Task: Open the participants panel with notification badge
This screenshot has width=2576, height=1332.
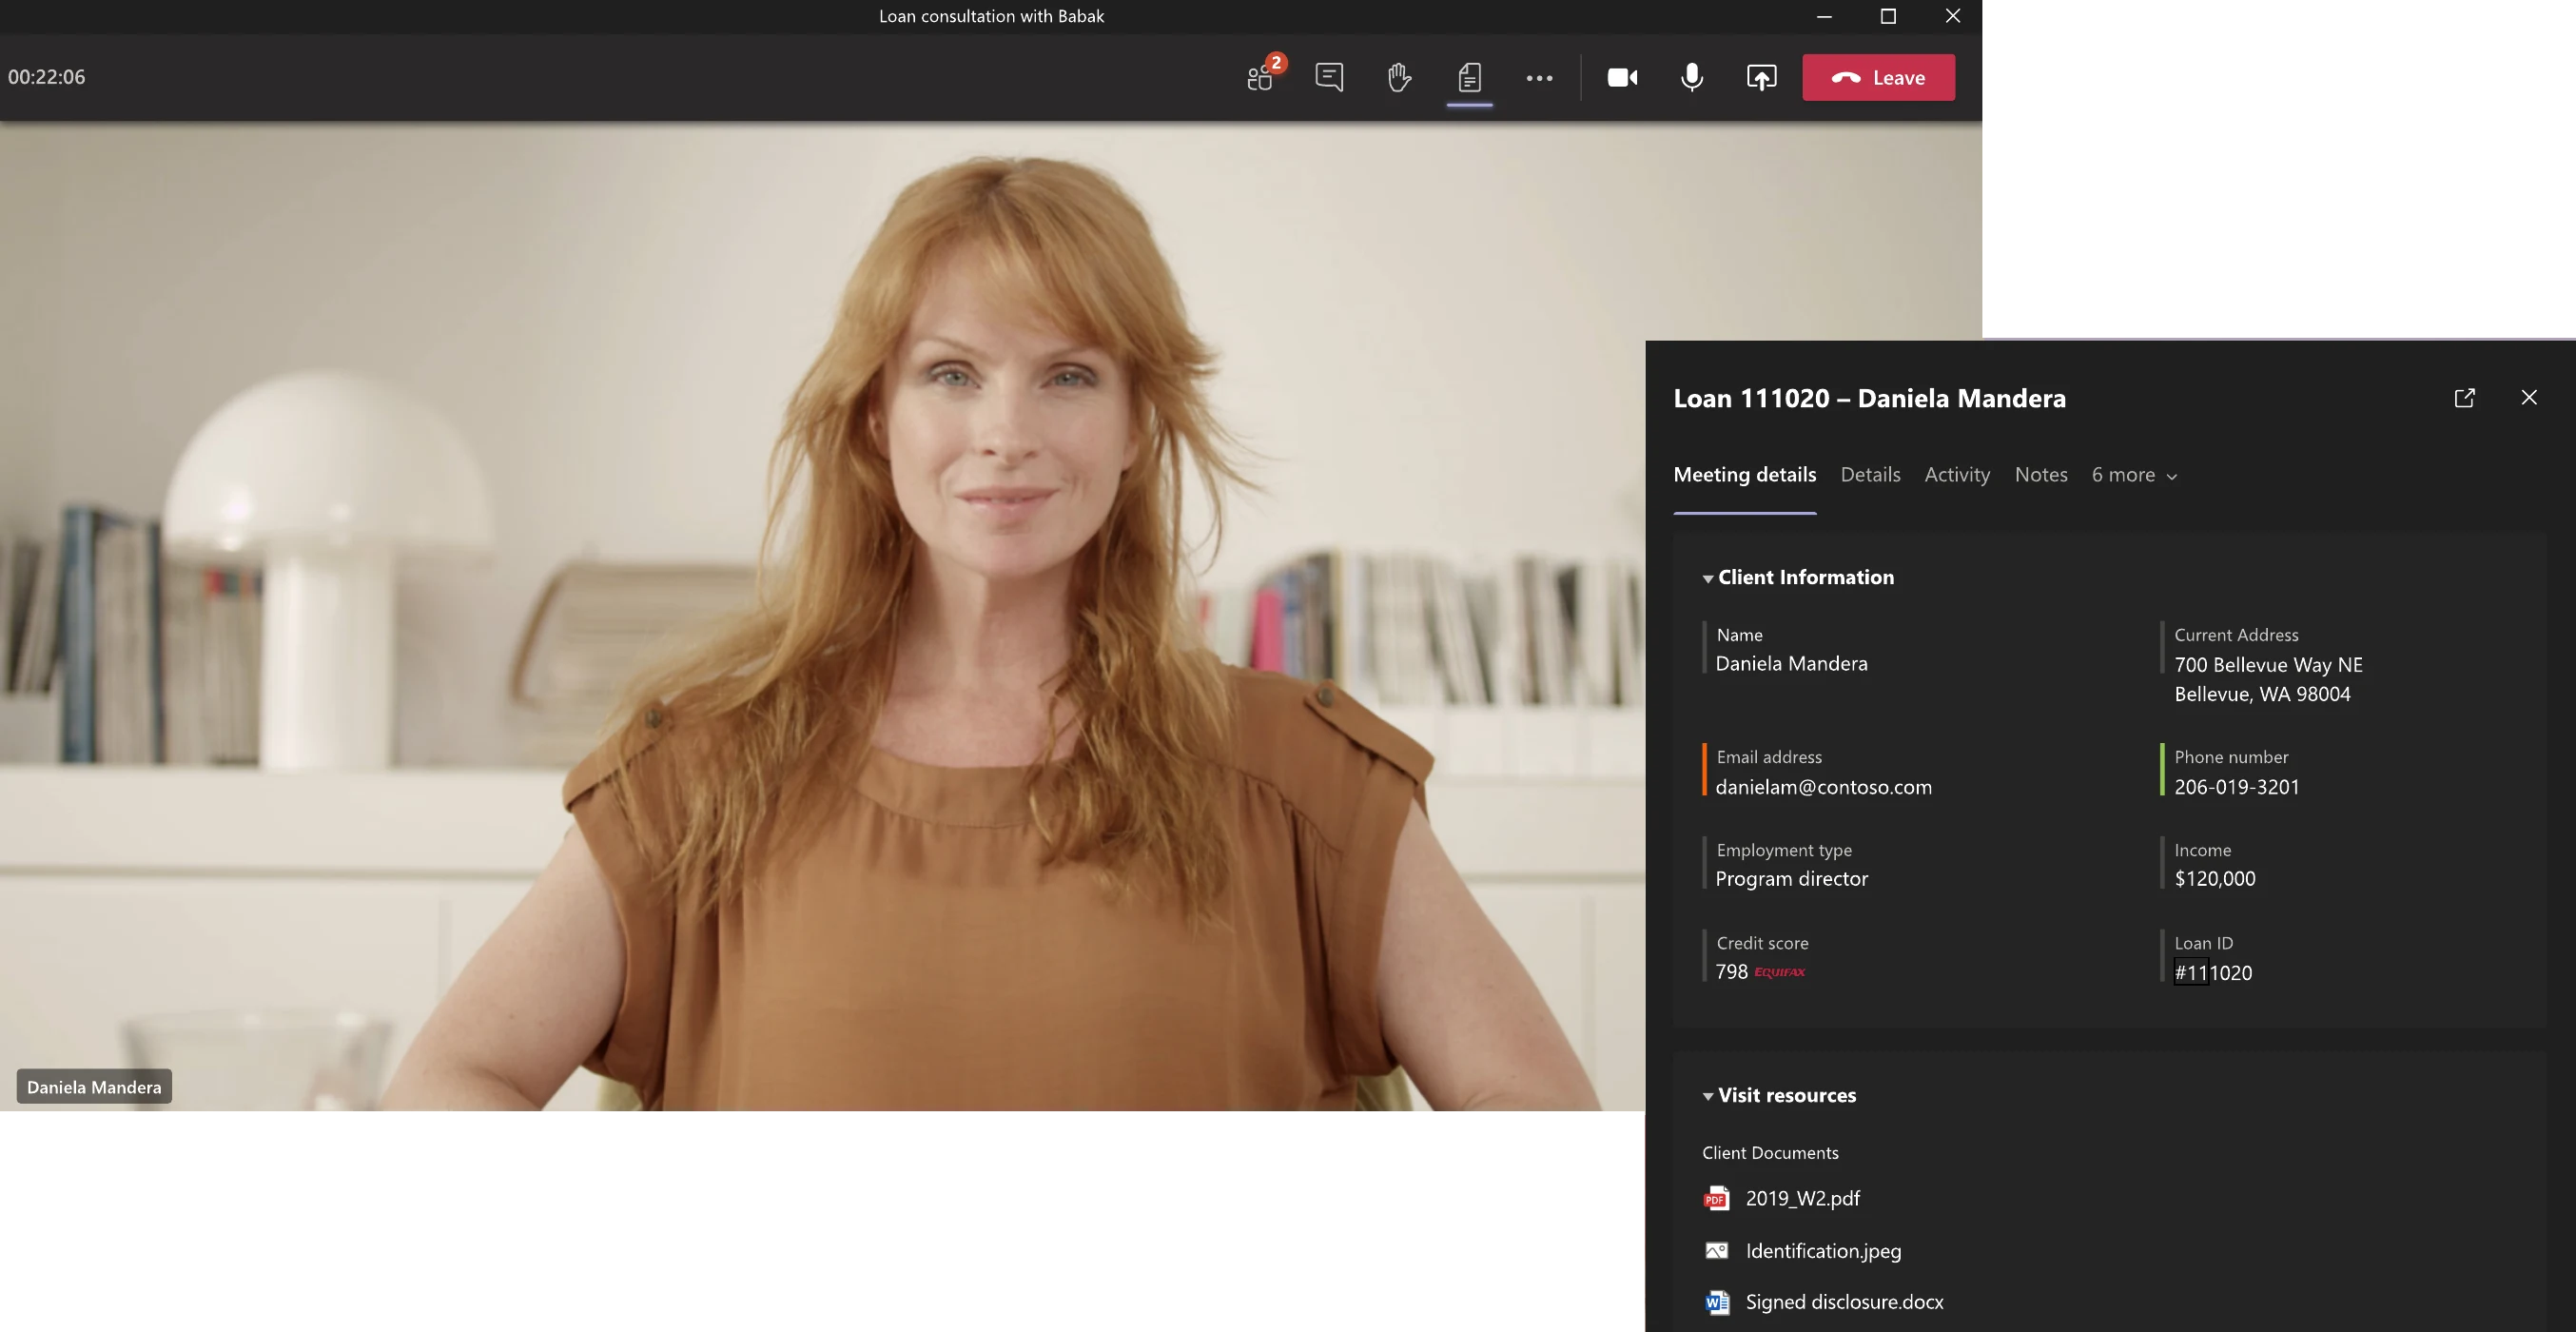Action: (x=1262, y=77)
